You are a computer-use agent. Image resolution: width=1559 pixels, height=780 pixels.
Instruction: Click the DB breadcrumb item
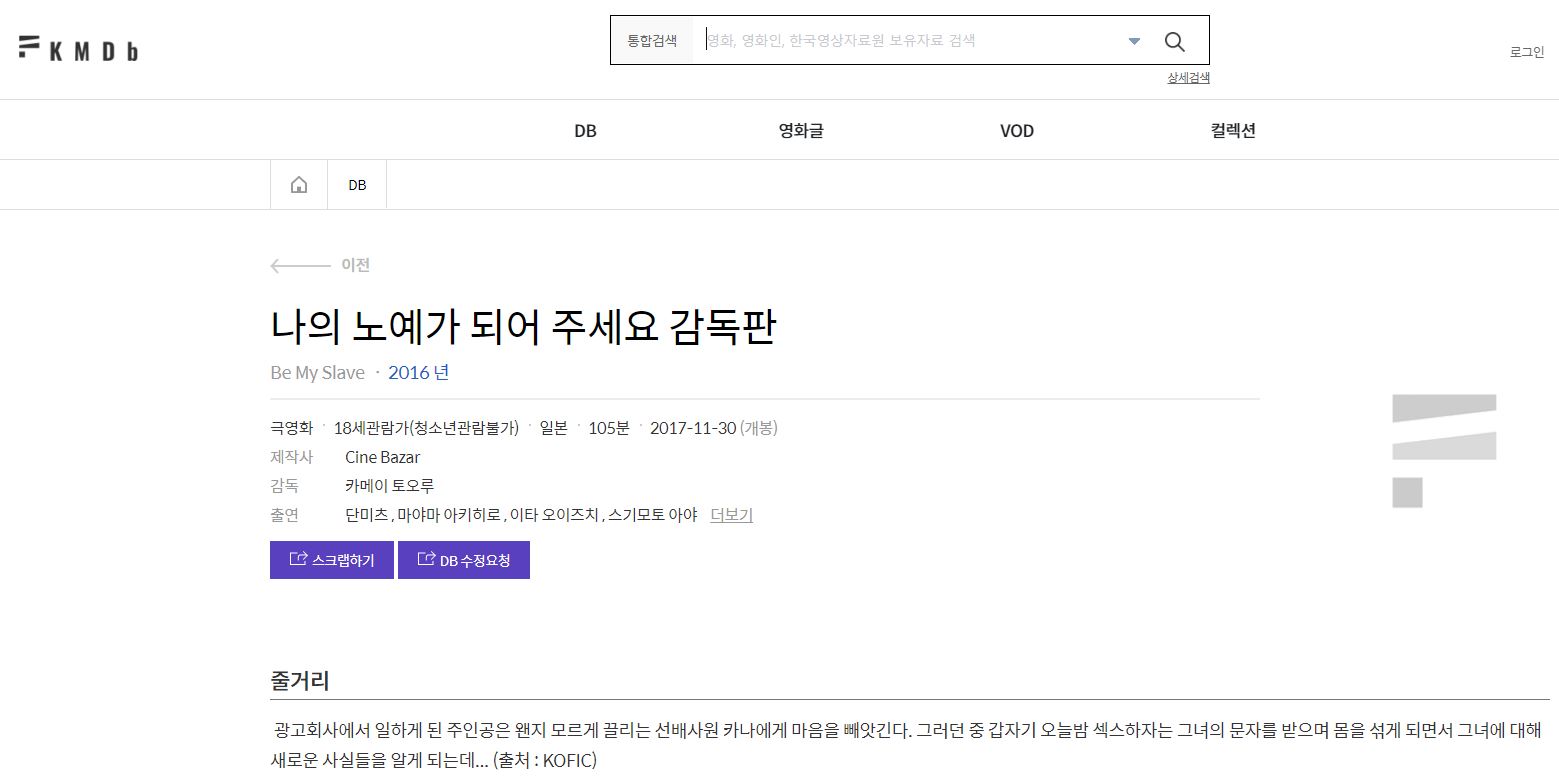pyautogui.click(x=357, y=185)
